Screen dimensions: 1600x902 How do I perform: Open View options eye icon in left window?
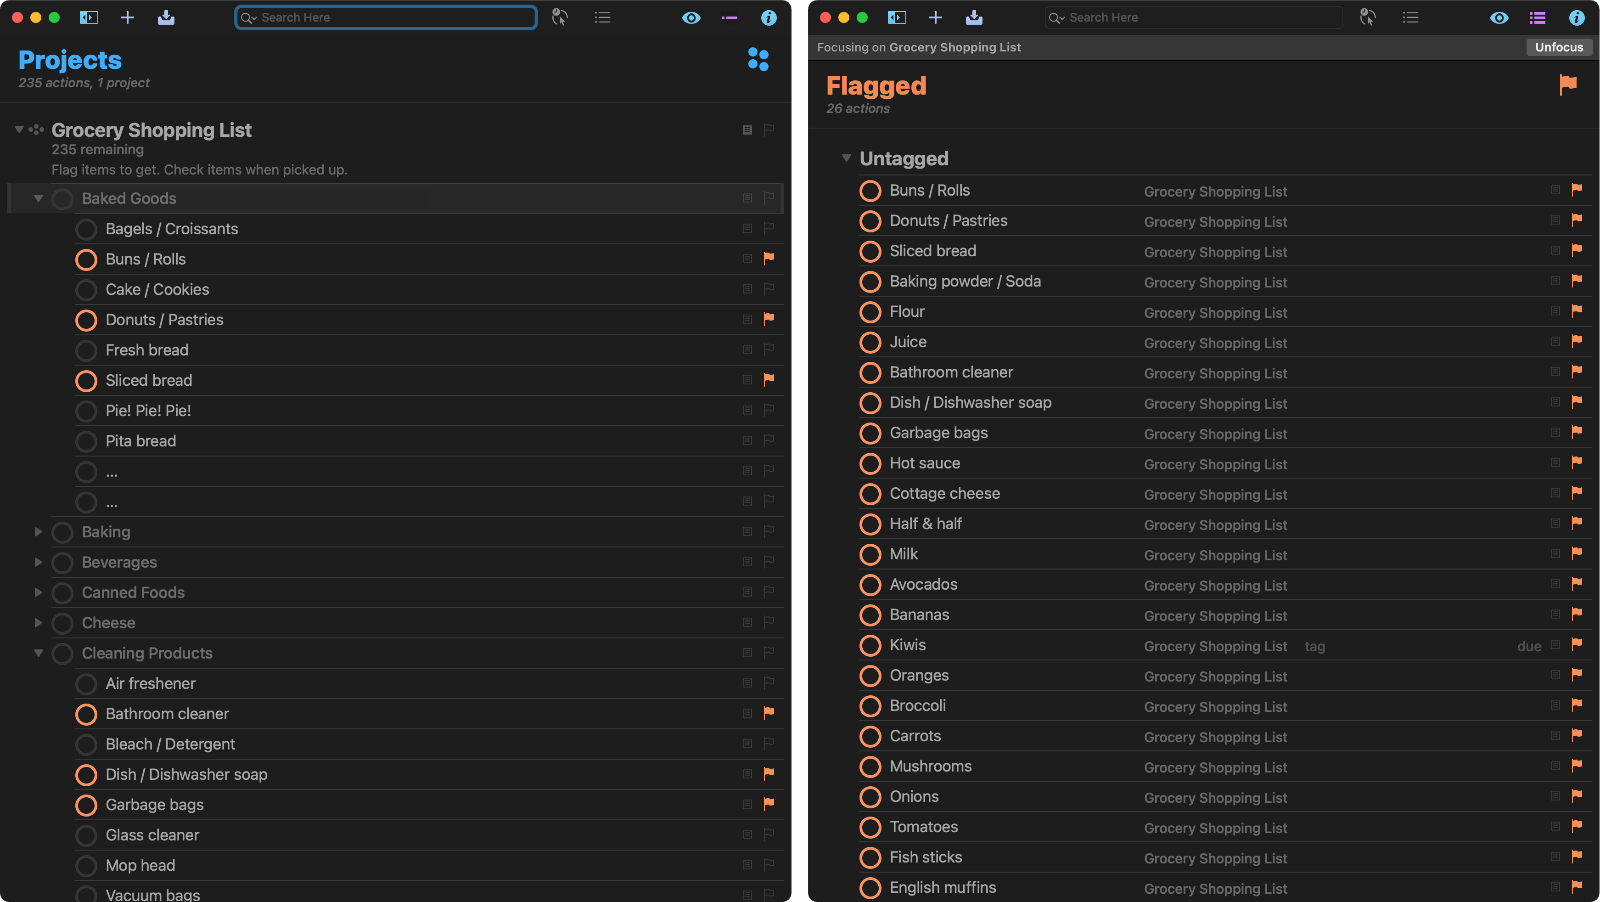[691, 17]
